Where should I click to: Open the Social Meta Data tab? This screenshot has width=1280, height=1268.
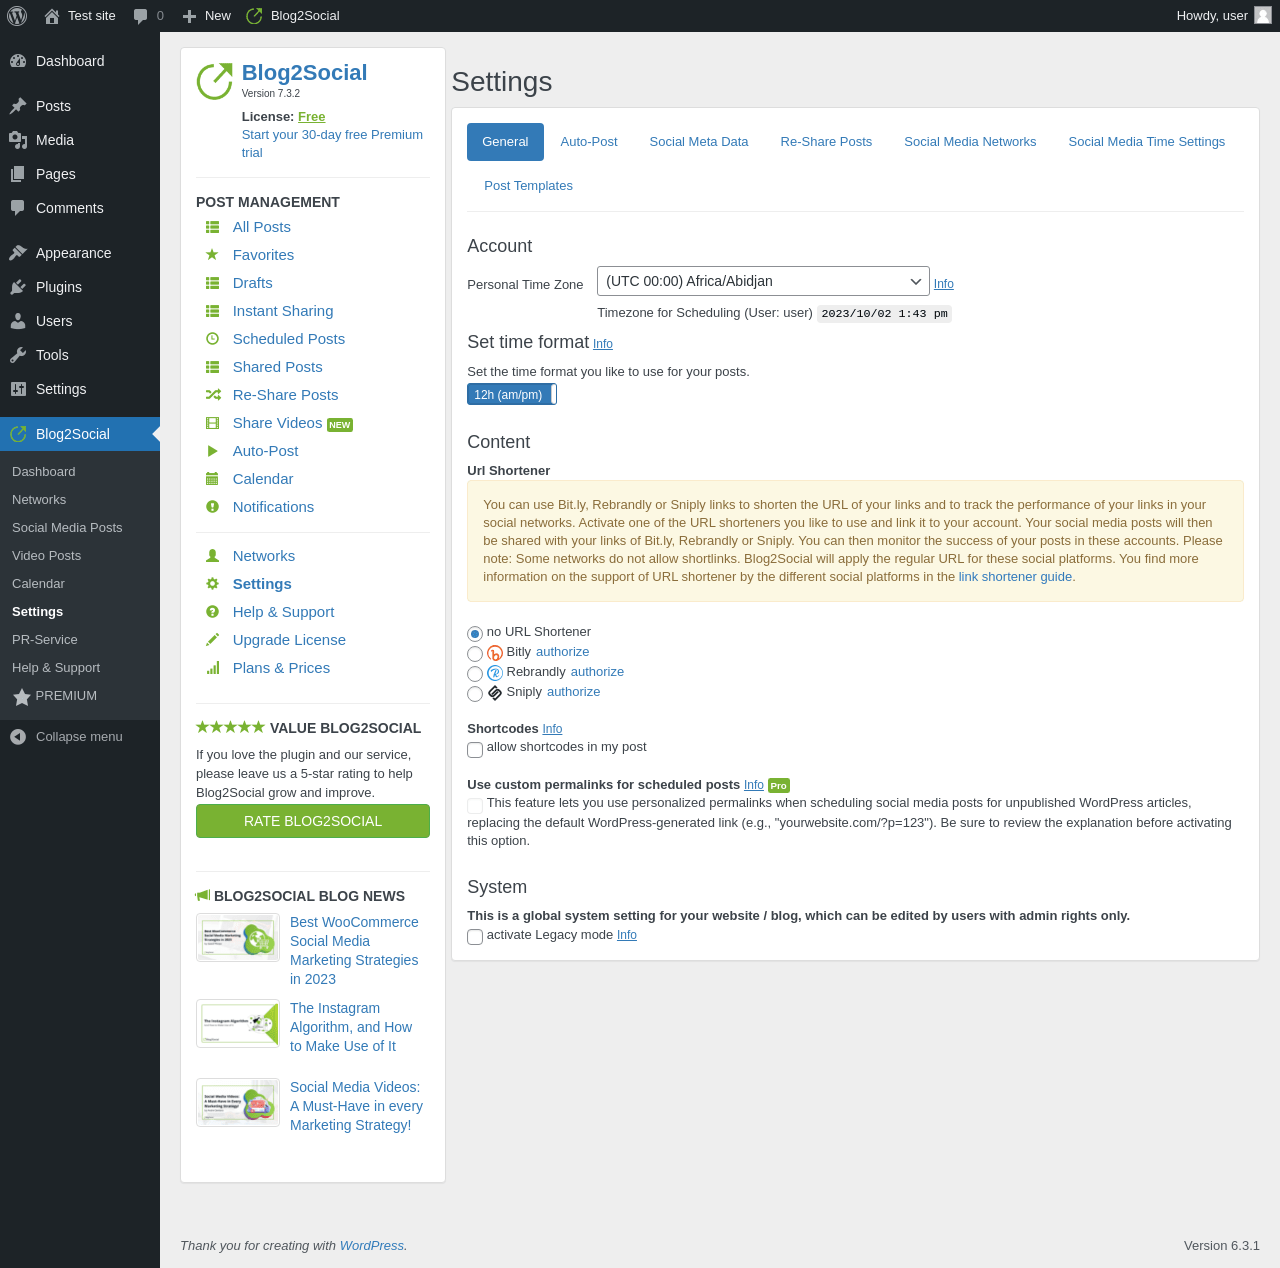click(699, 142)
